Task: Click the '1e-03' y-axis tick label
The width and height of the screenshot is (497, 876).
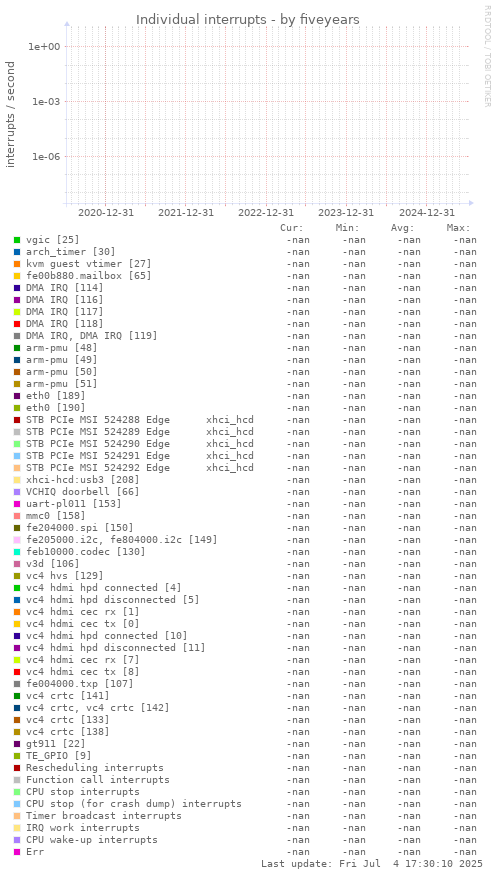Action: [44, 102]
